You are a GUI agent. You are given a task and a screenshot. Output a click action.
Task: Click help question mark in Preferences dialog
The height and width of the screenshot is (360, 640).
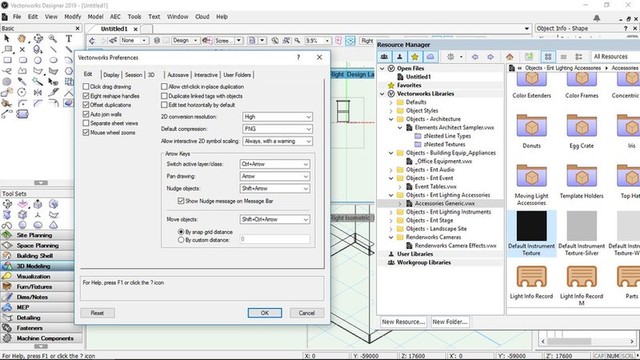click(x=298, y=58)
